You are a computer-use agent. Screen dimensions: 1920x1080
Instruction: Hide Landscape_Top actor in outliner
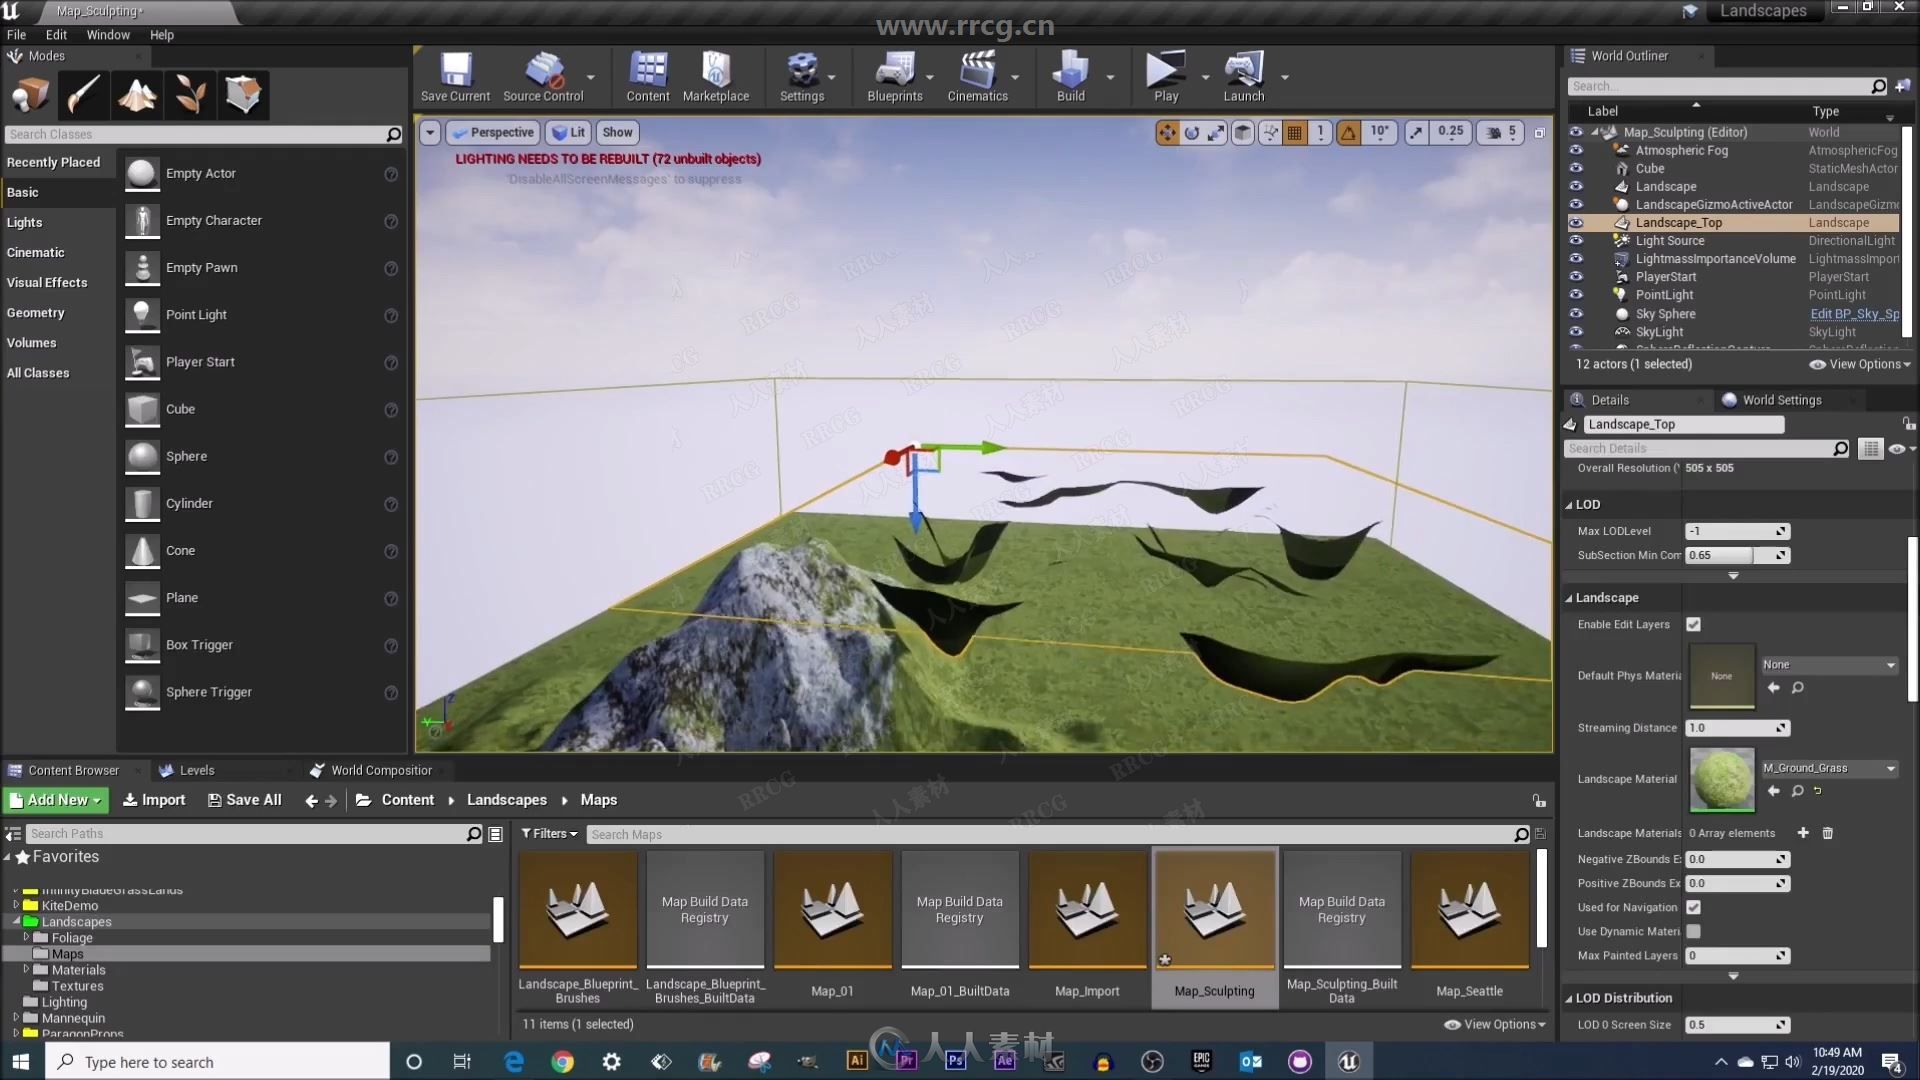click(1576, 223)
